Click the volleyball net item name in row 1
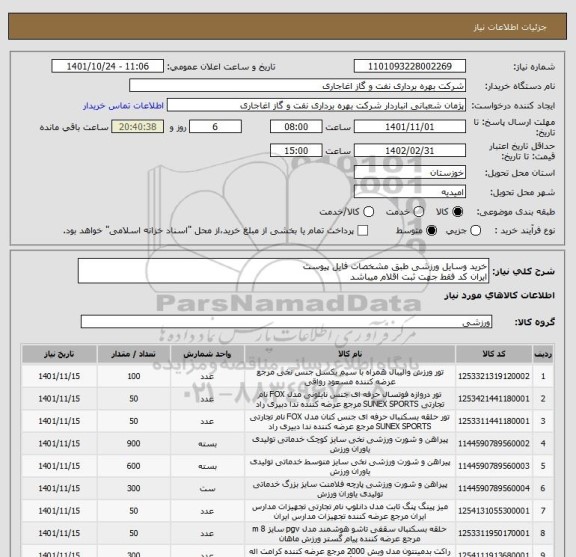Viewport: 576px width, 557px height. [x=350, y=377]
